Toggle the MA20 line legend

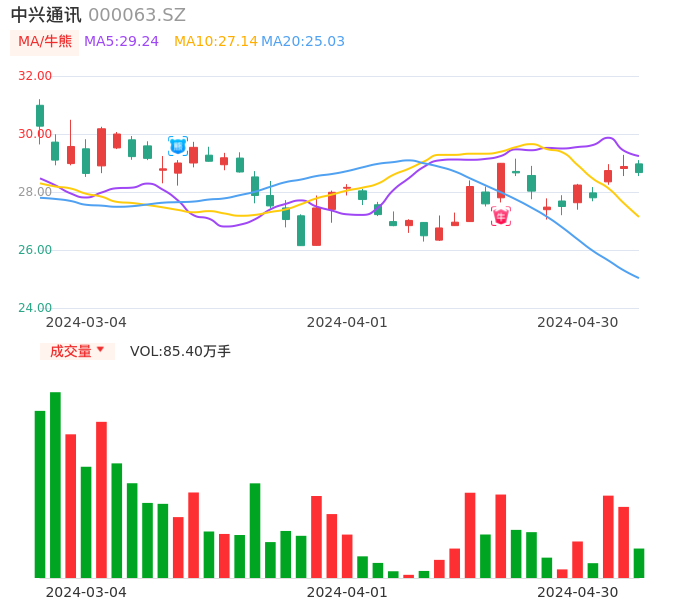[303, 42]
